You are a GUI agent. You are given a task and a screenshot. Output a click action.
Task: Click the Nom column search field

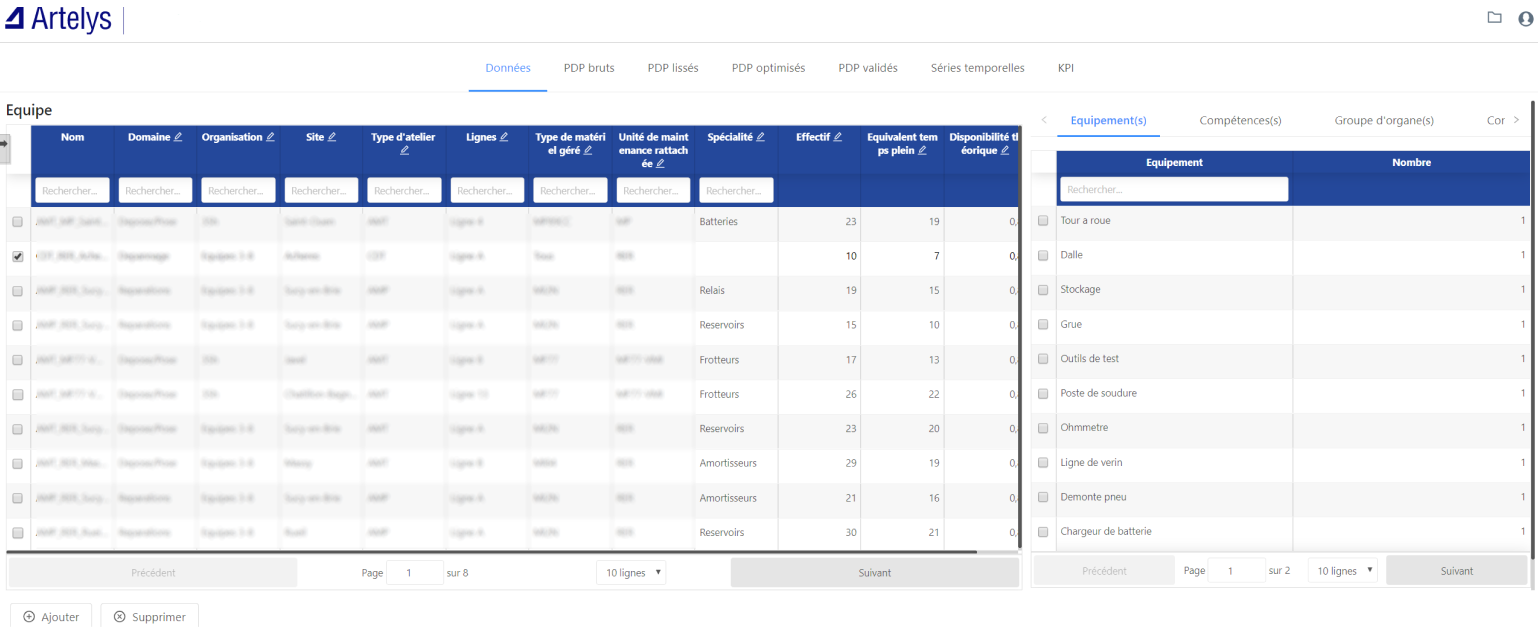(72, 190)
